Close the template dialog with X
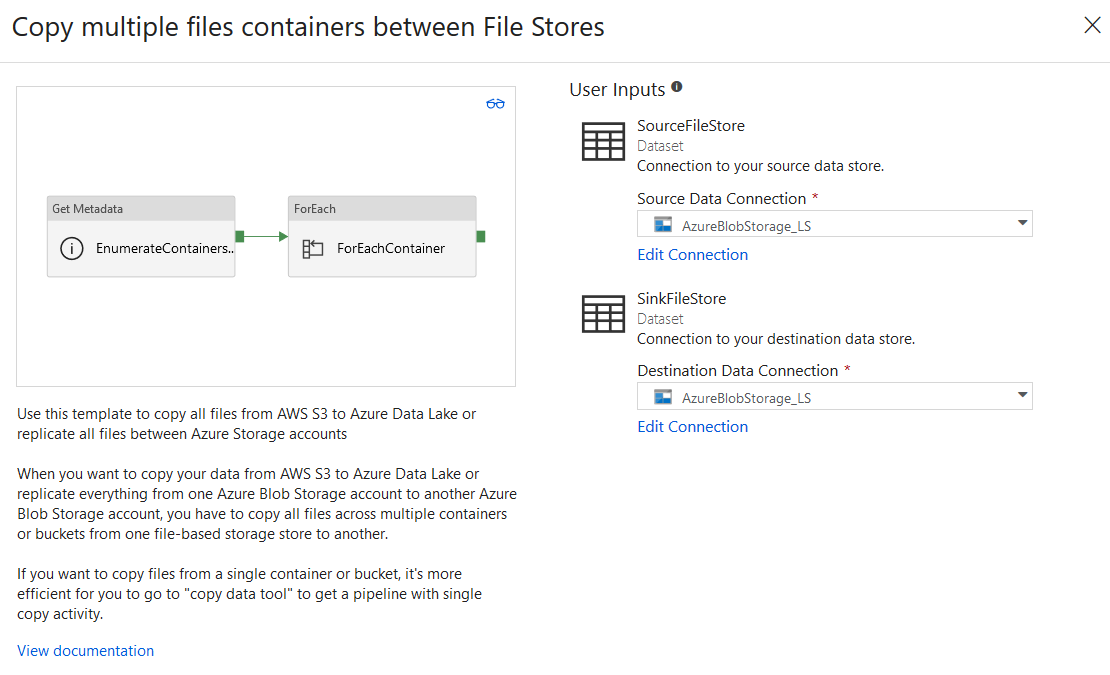The height and width of the screenshot is (675, 1110). tap(1092, 26)
